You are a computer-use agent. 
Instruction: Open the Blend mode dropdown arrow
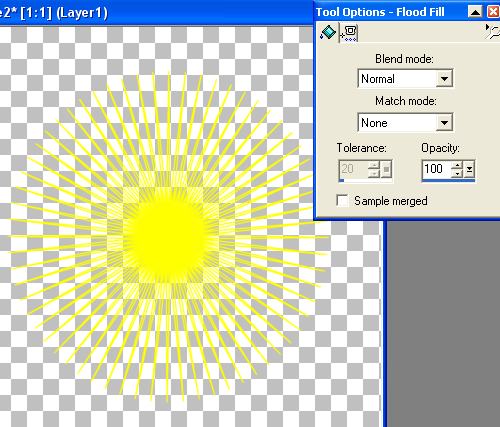click(444, 79)
